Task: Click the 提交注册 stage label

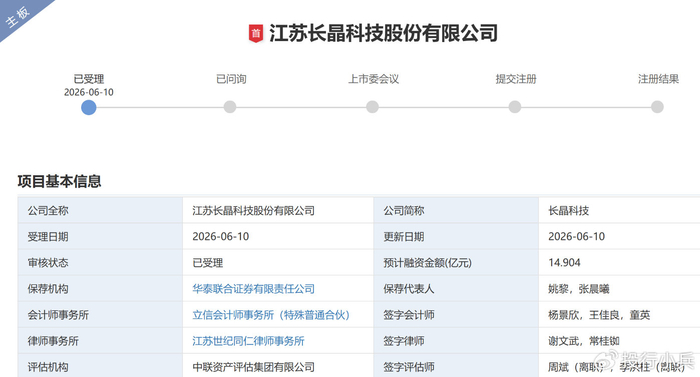Action: [516, 79]
